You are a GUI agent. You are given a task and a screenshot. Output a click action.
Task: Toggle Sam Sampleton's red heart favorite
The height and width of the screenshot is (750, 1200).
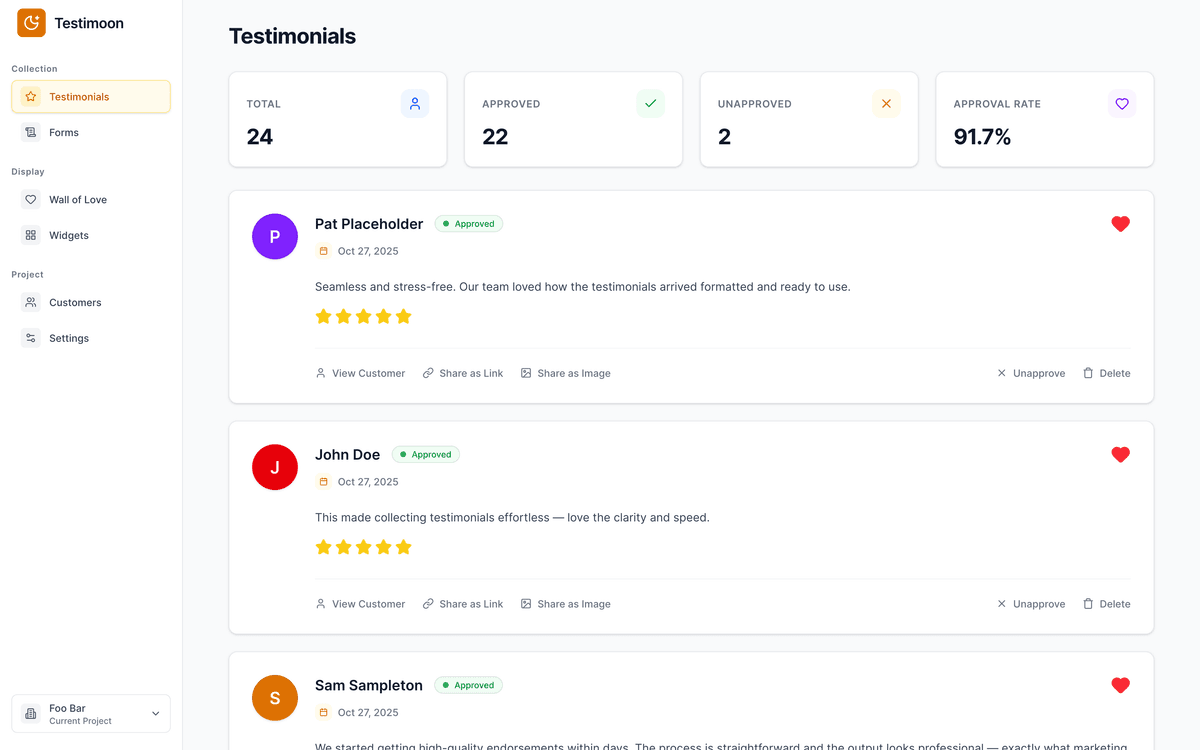click(1120, 685)
